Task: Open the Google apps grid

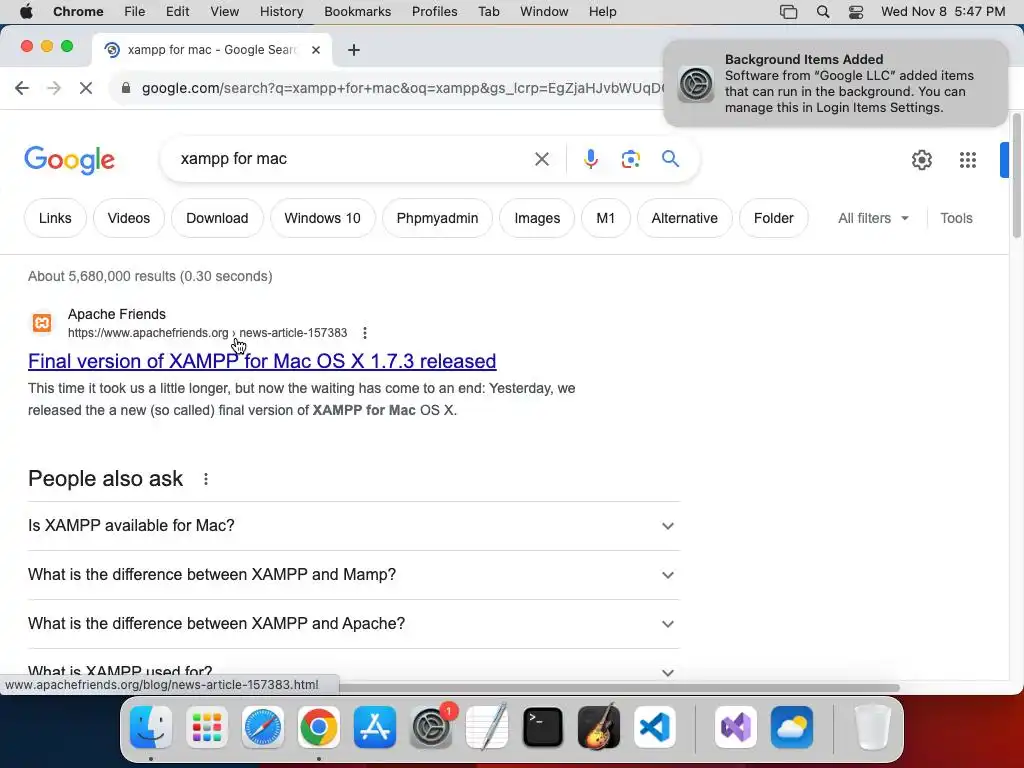Action: [x=968, y=159]
